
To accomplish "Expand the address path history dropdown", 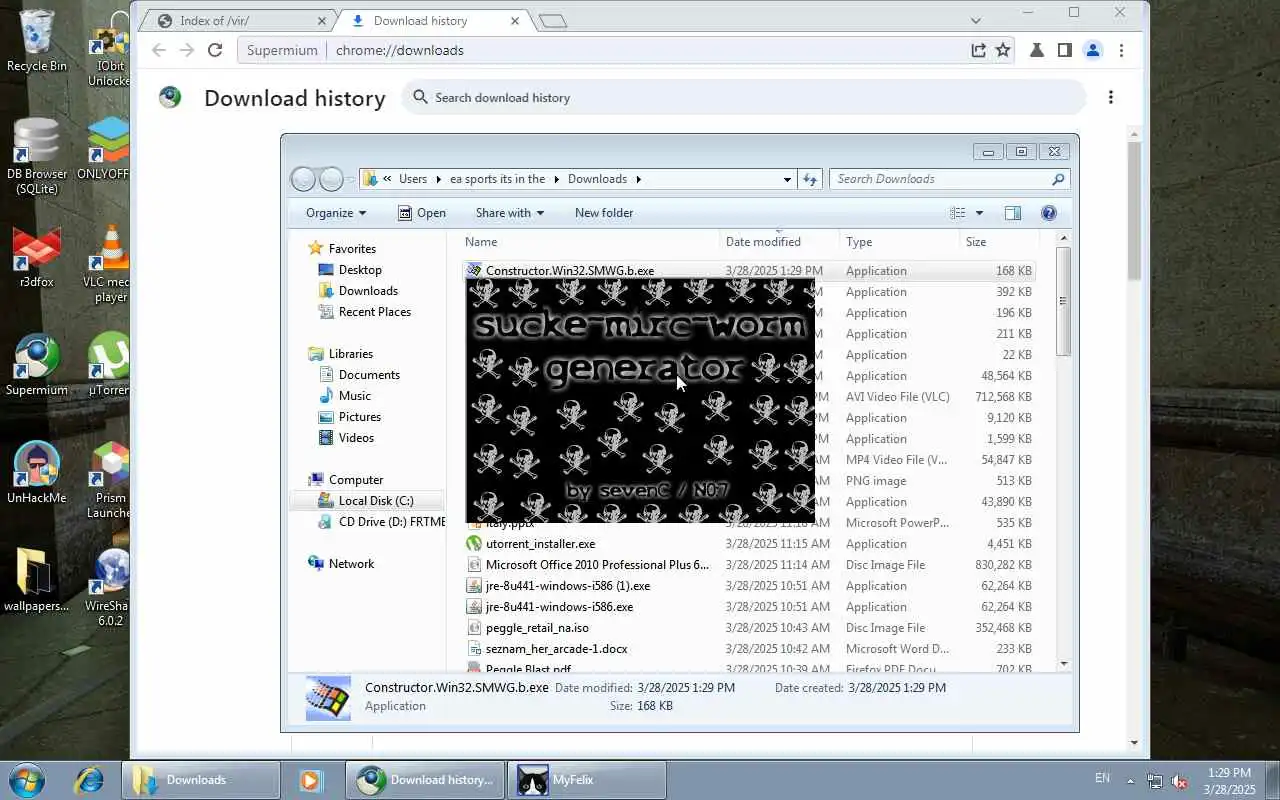I will click(787, 179).
